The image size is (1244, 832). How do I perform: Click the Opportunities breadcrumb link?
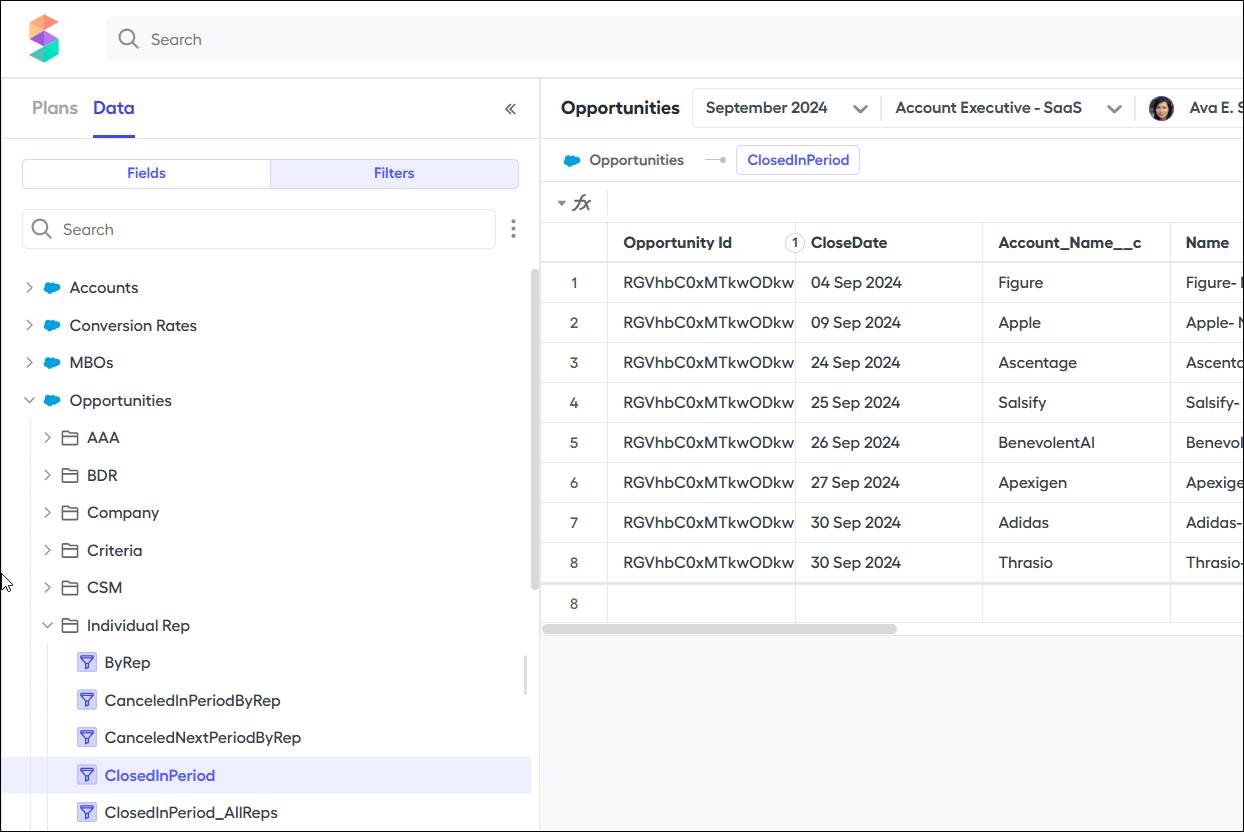[637, 160]
